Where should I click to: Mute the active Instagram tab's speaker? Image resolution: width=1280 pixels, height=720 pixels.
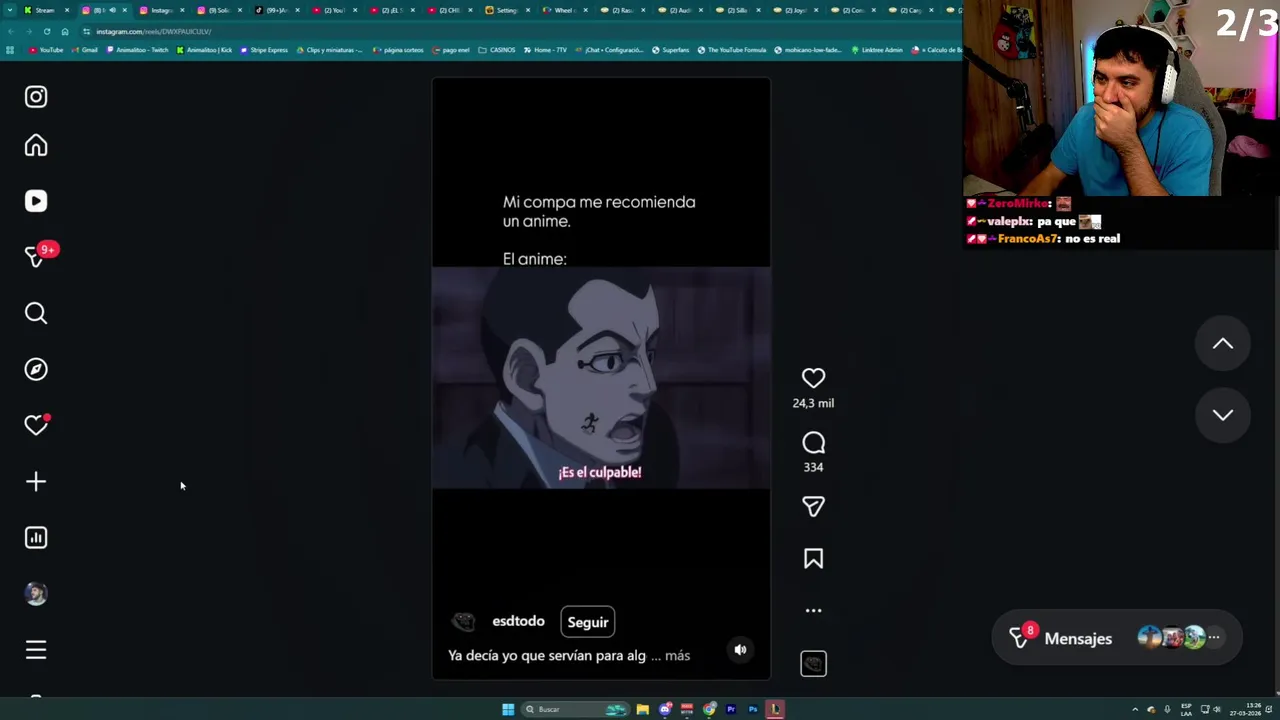click(x=112, y=10)
